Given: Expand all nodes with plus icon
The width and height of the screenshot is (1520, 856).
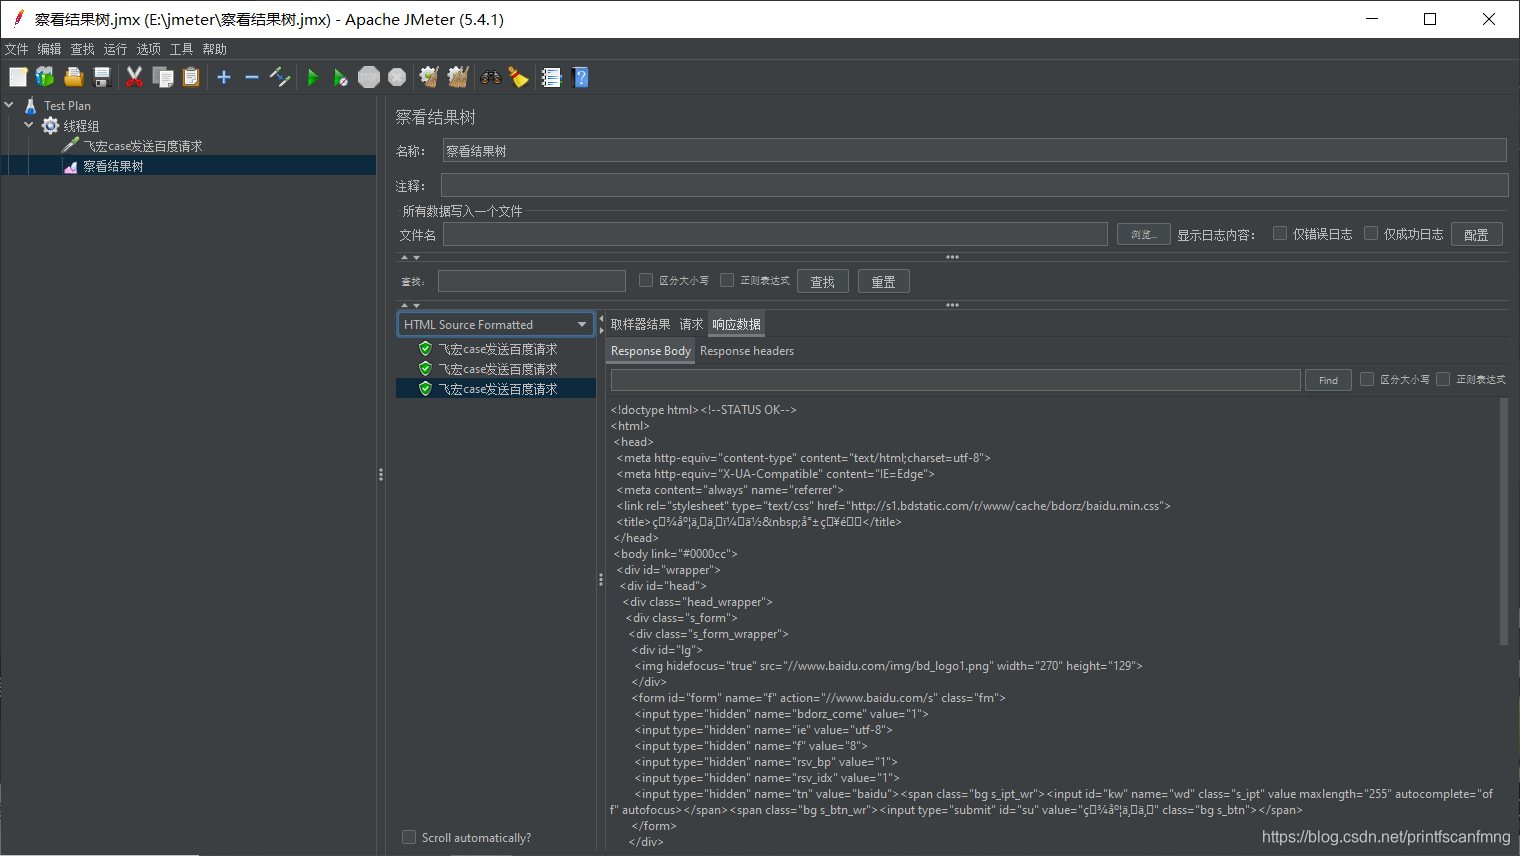Looking at the screenshot, I should (224, 77).
